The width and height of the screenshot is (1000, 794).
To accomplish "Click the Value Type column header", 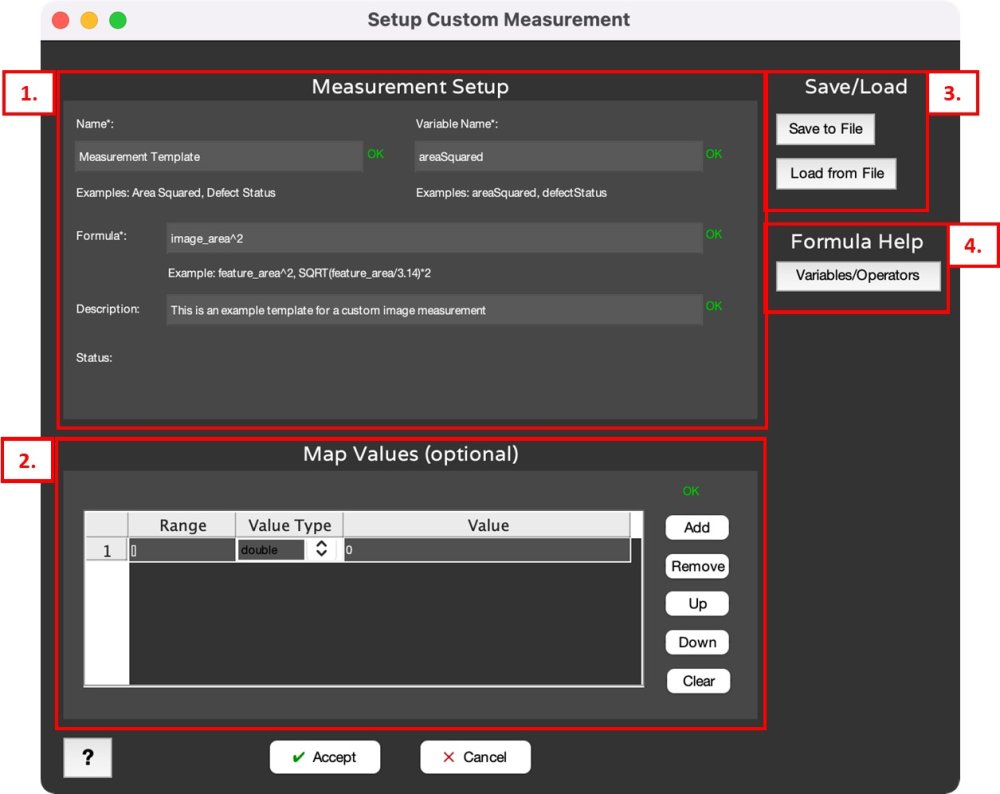I will (290, 525).
